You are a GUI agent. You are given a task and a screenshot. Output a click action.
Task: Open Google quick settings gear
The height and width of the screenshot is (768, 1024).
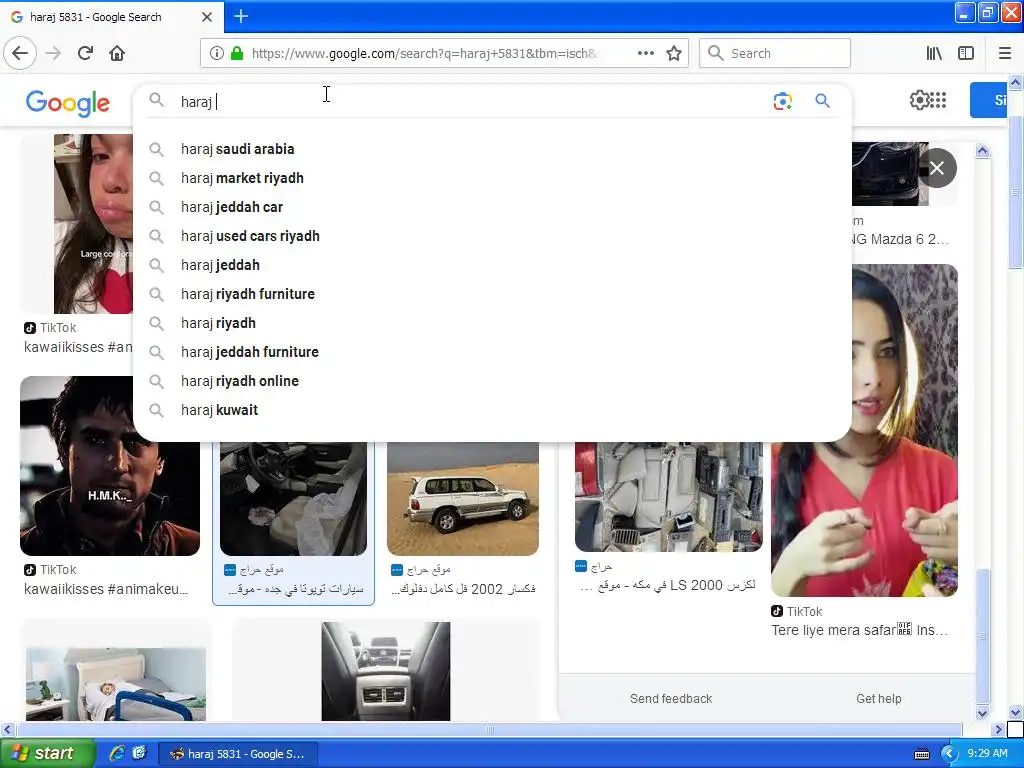click(919, 100)
